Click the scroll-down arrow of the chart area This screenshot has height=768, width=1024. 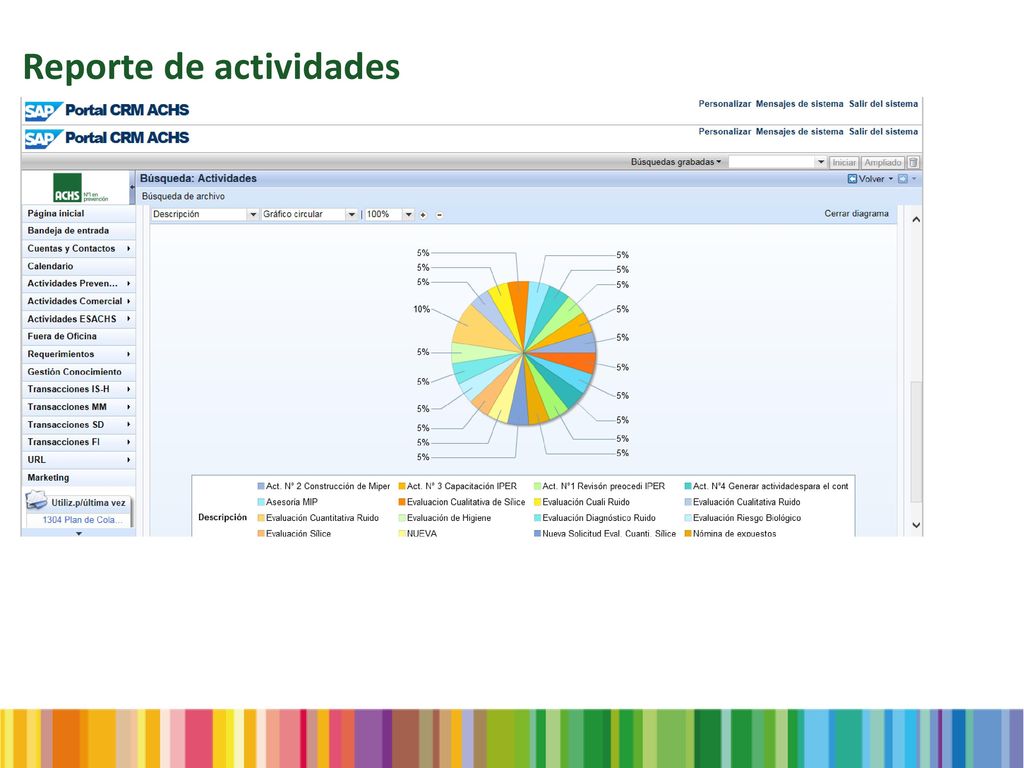tap(916, 525)
